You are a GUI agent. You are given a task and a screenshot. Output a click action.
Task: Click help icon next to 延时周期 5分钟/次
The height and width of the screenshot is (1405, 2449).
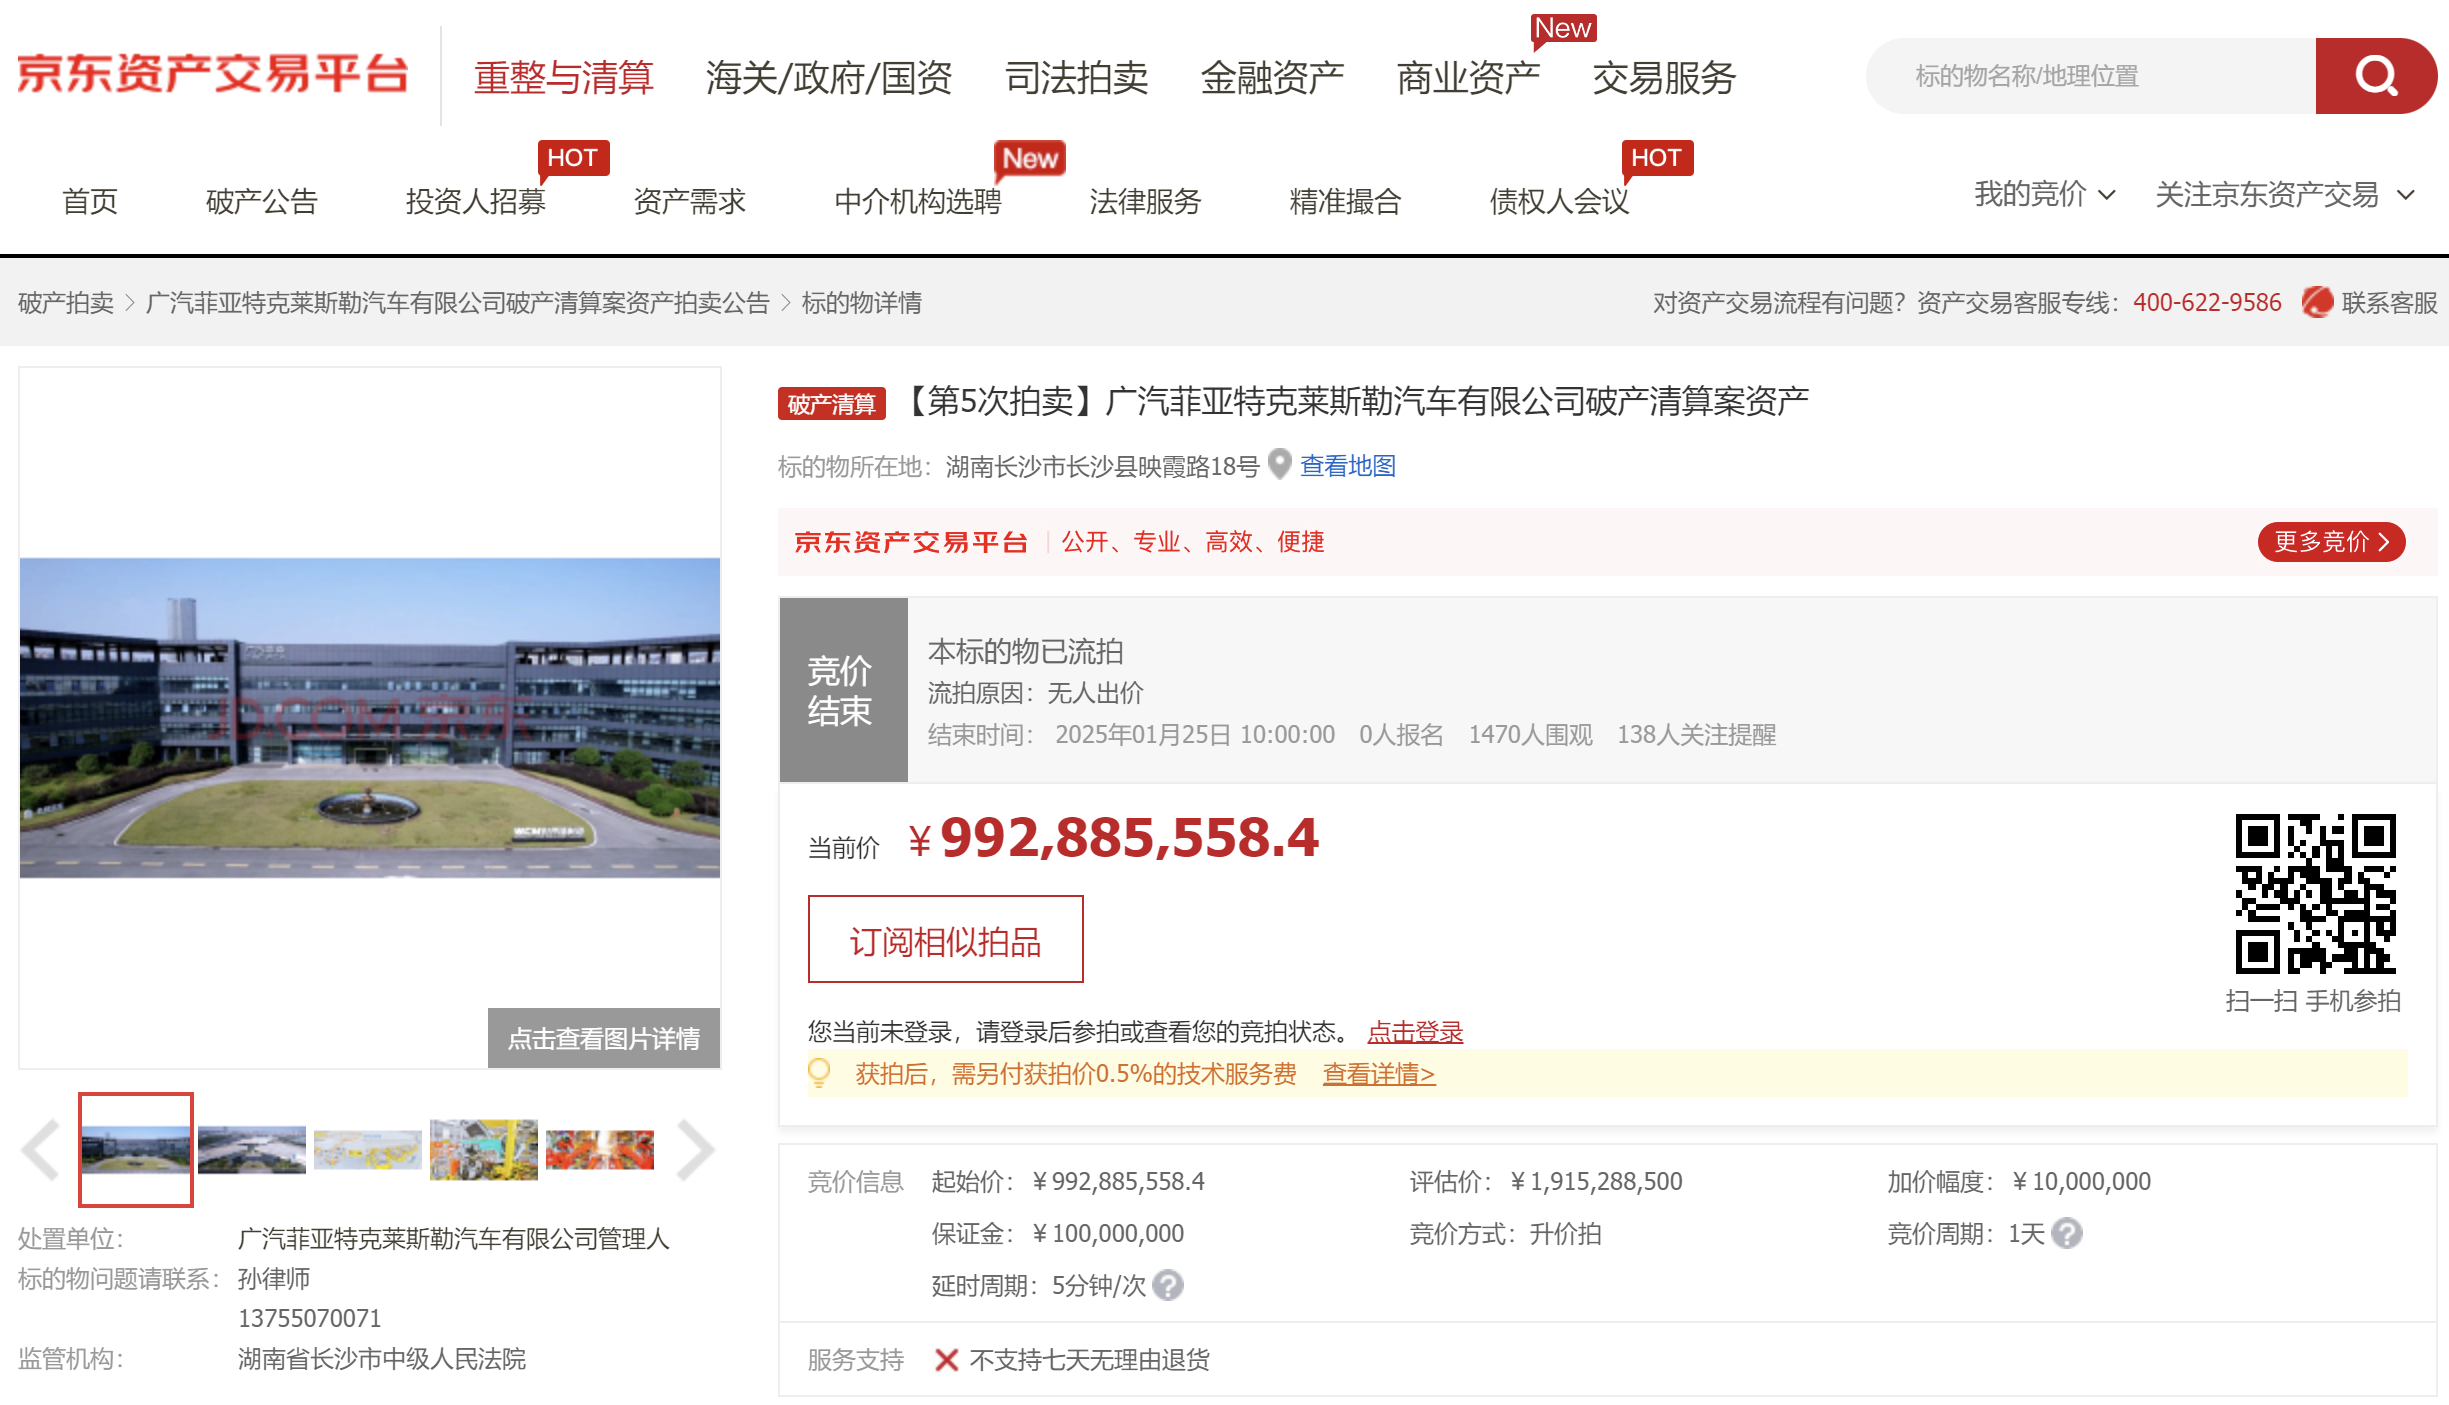[1167, 1285]
